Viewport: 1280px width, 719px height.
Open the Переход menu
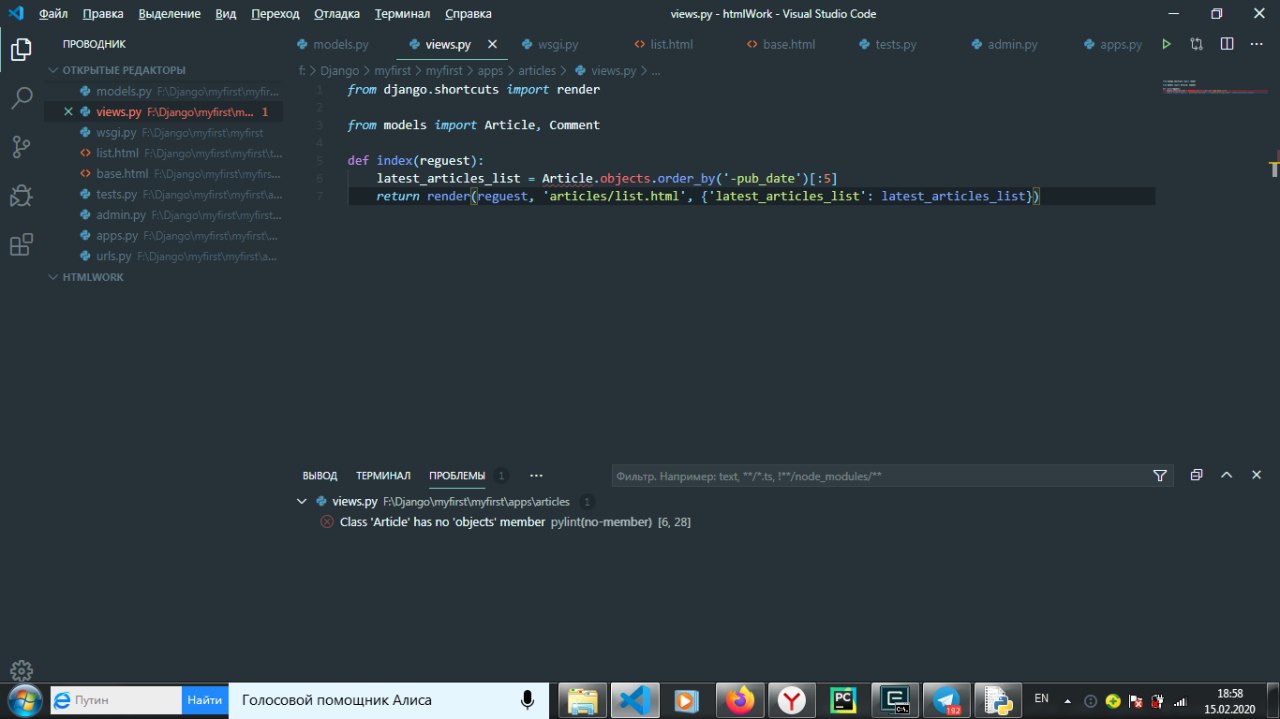[x=275, y=14]
